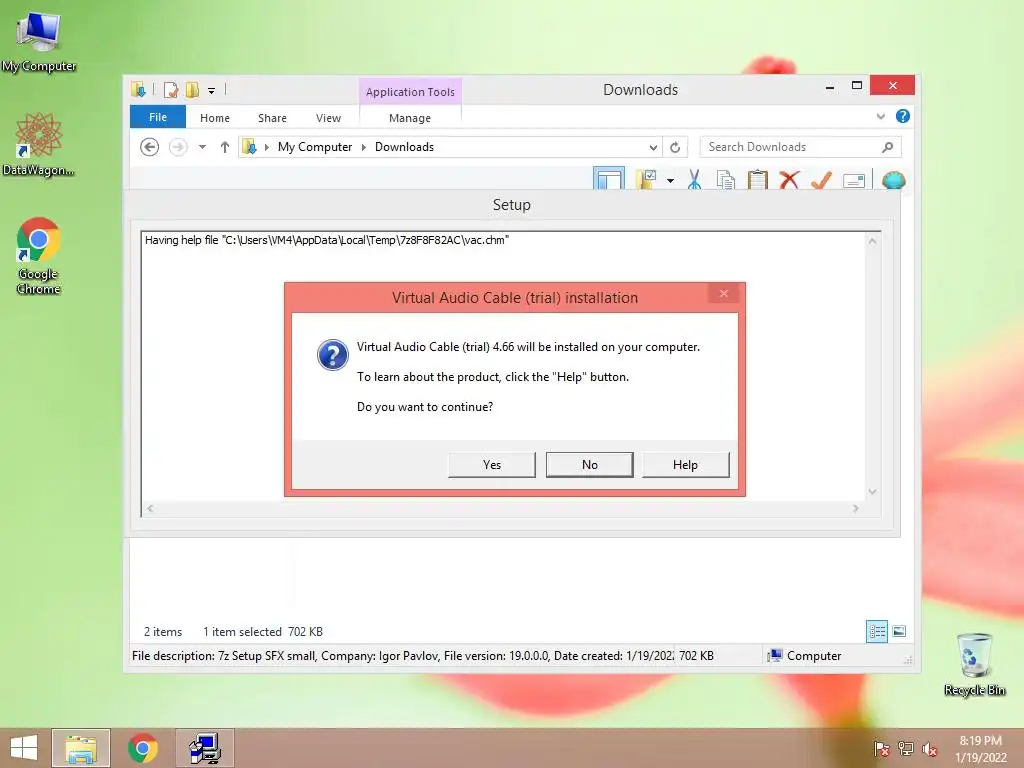Open the My Computer desktop icon
The image size is (1024, 768).
click(39, 40)
